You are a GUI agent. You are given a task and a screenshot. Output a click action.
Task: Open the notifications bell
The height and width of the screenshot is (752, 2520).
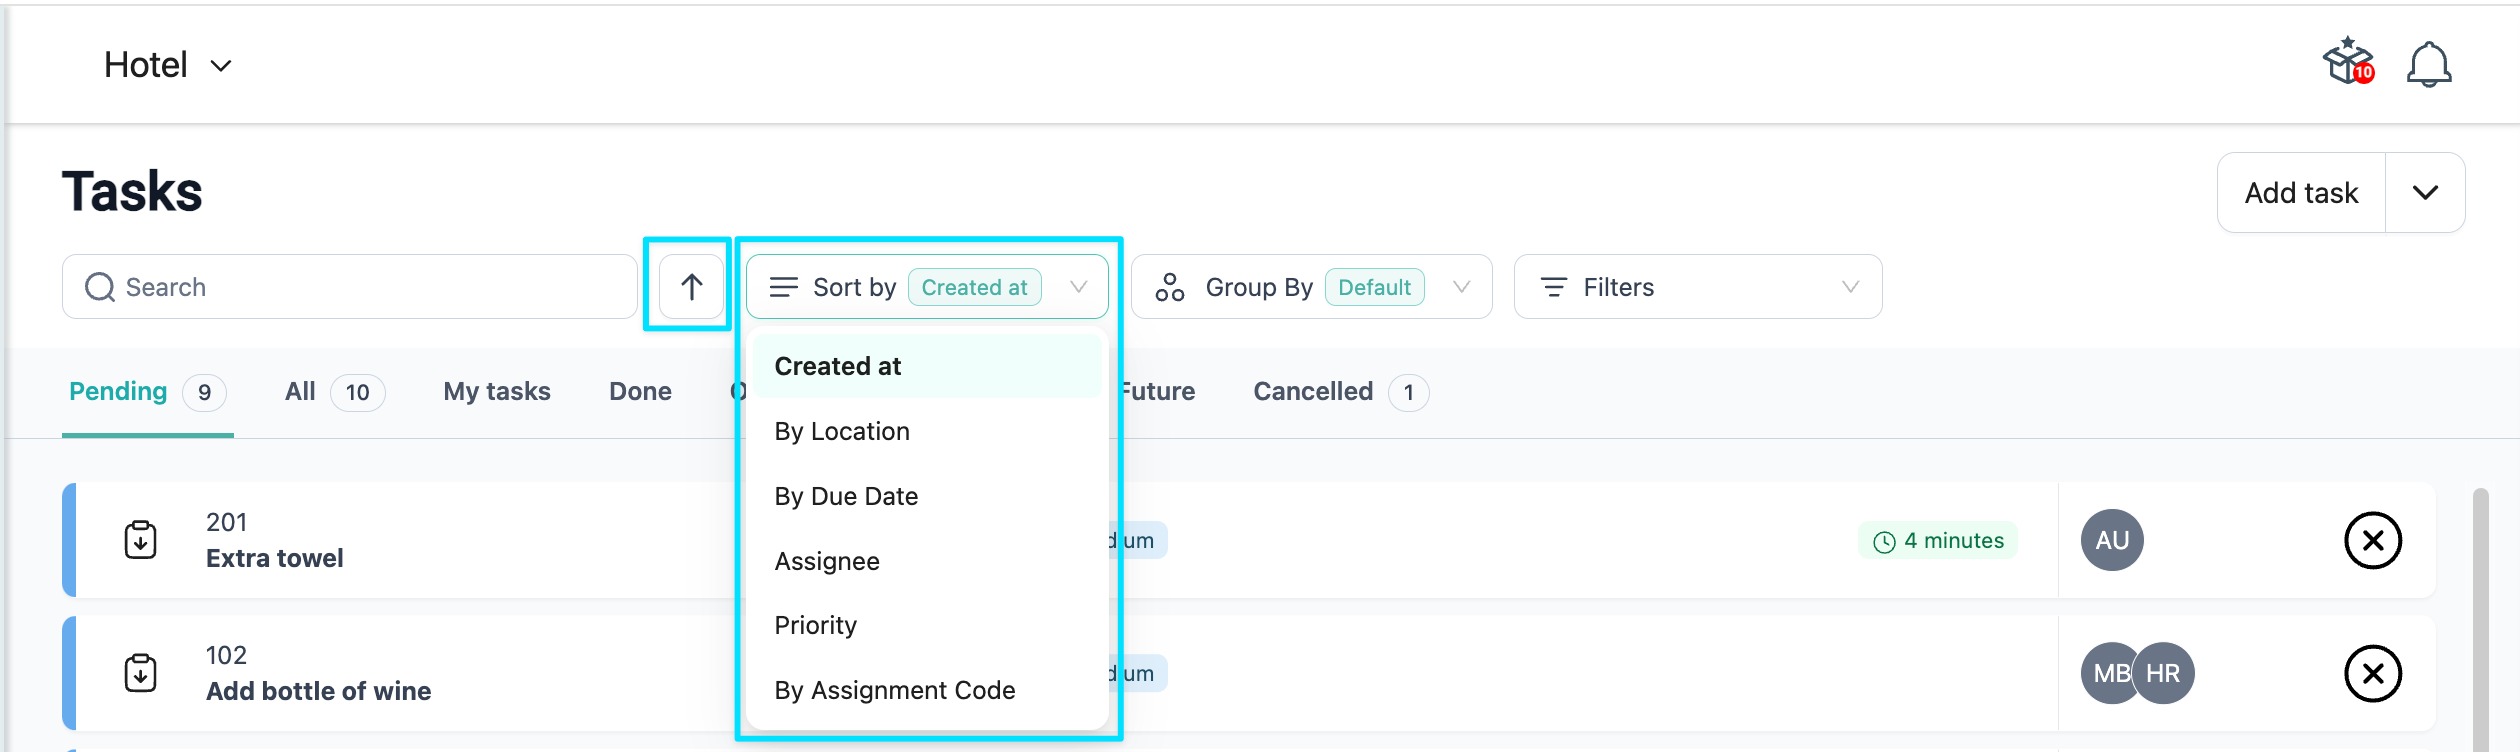pyautogui.click(x=2428, y=65)
